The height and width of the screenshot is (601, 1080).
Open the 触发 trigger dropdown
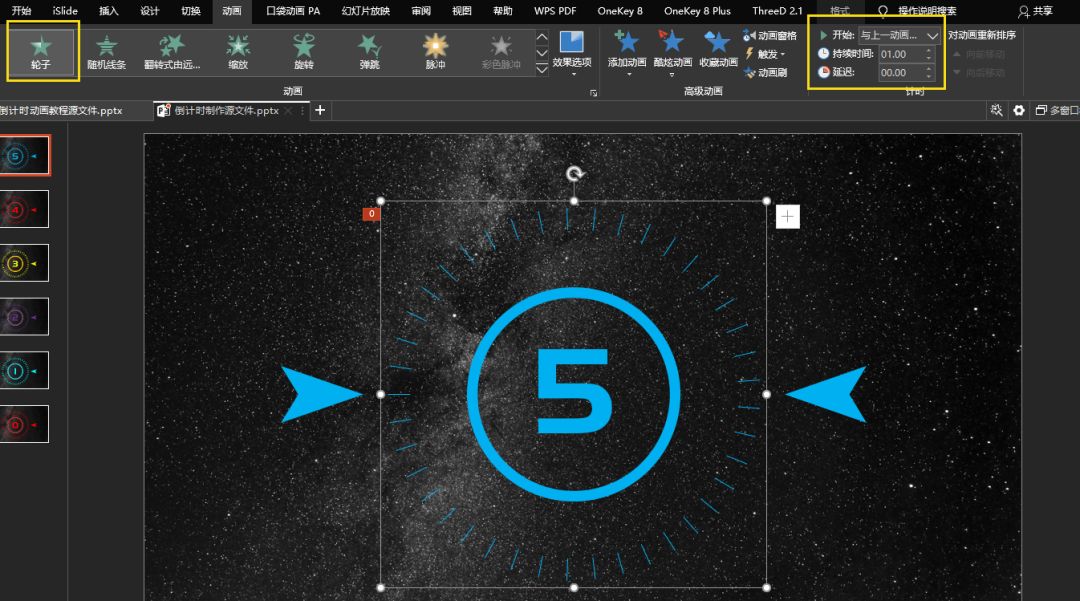pos(765,54)
